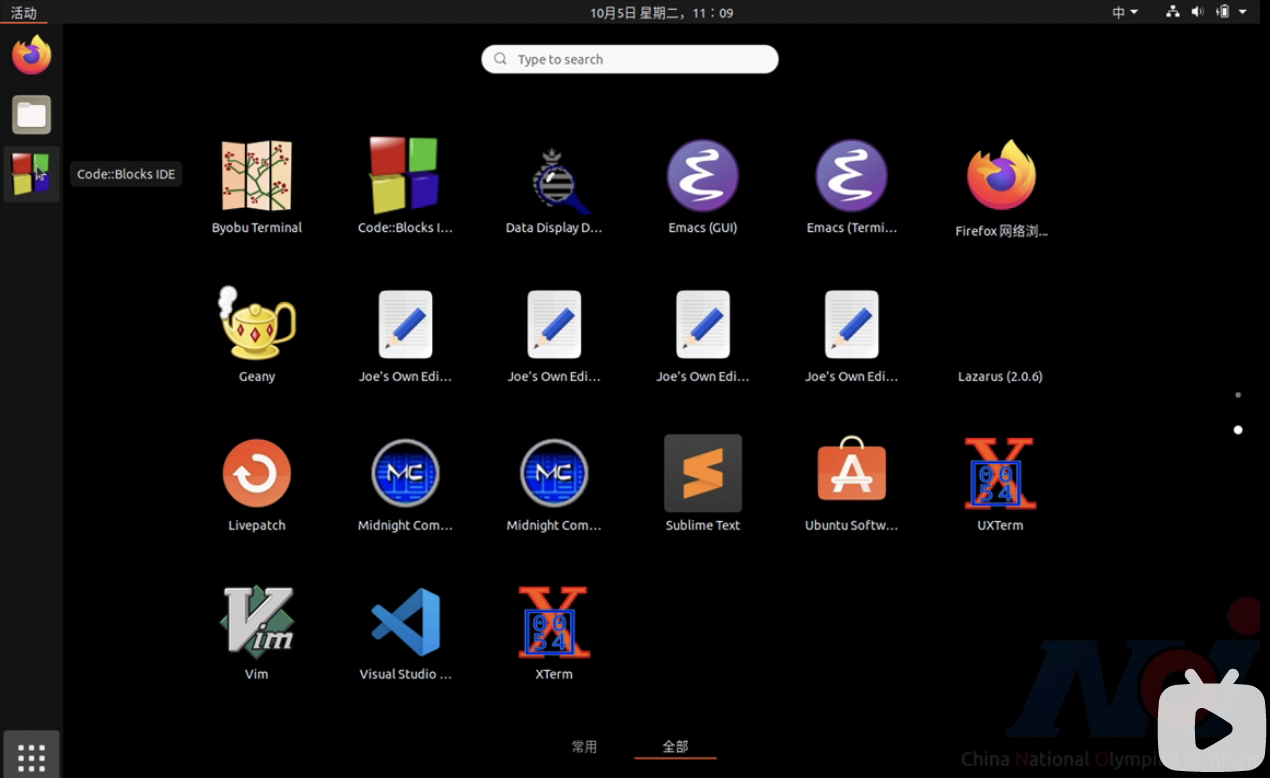Click Firefox in the left dock
Viewport: 1270px width, 778px height.
click(31, 55)
